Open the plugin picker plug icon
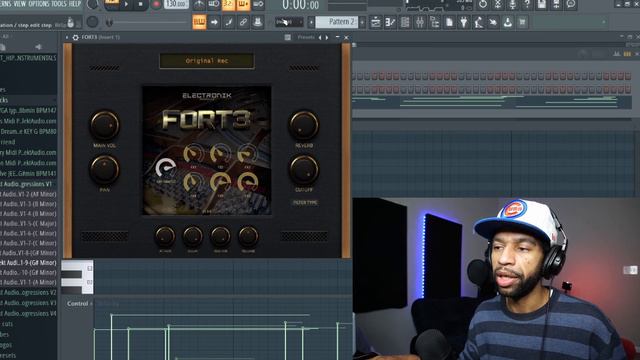This screenshot has width=640, height=360. pos(464,22)
